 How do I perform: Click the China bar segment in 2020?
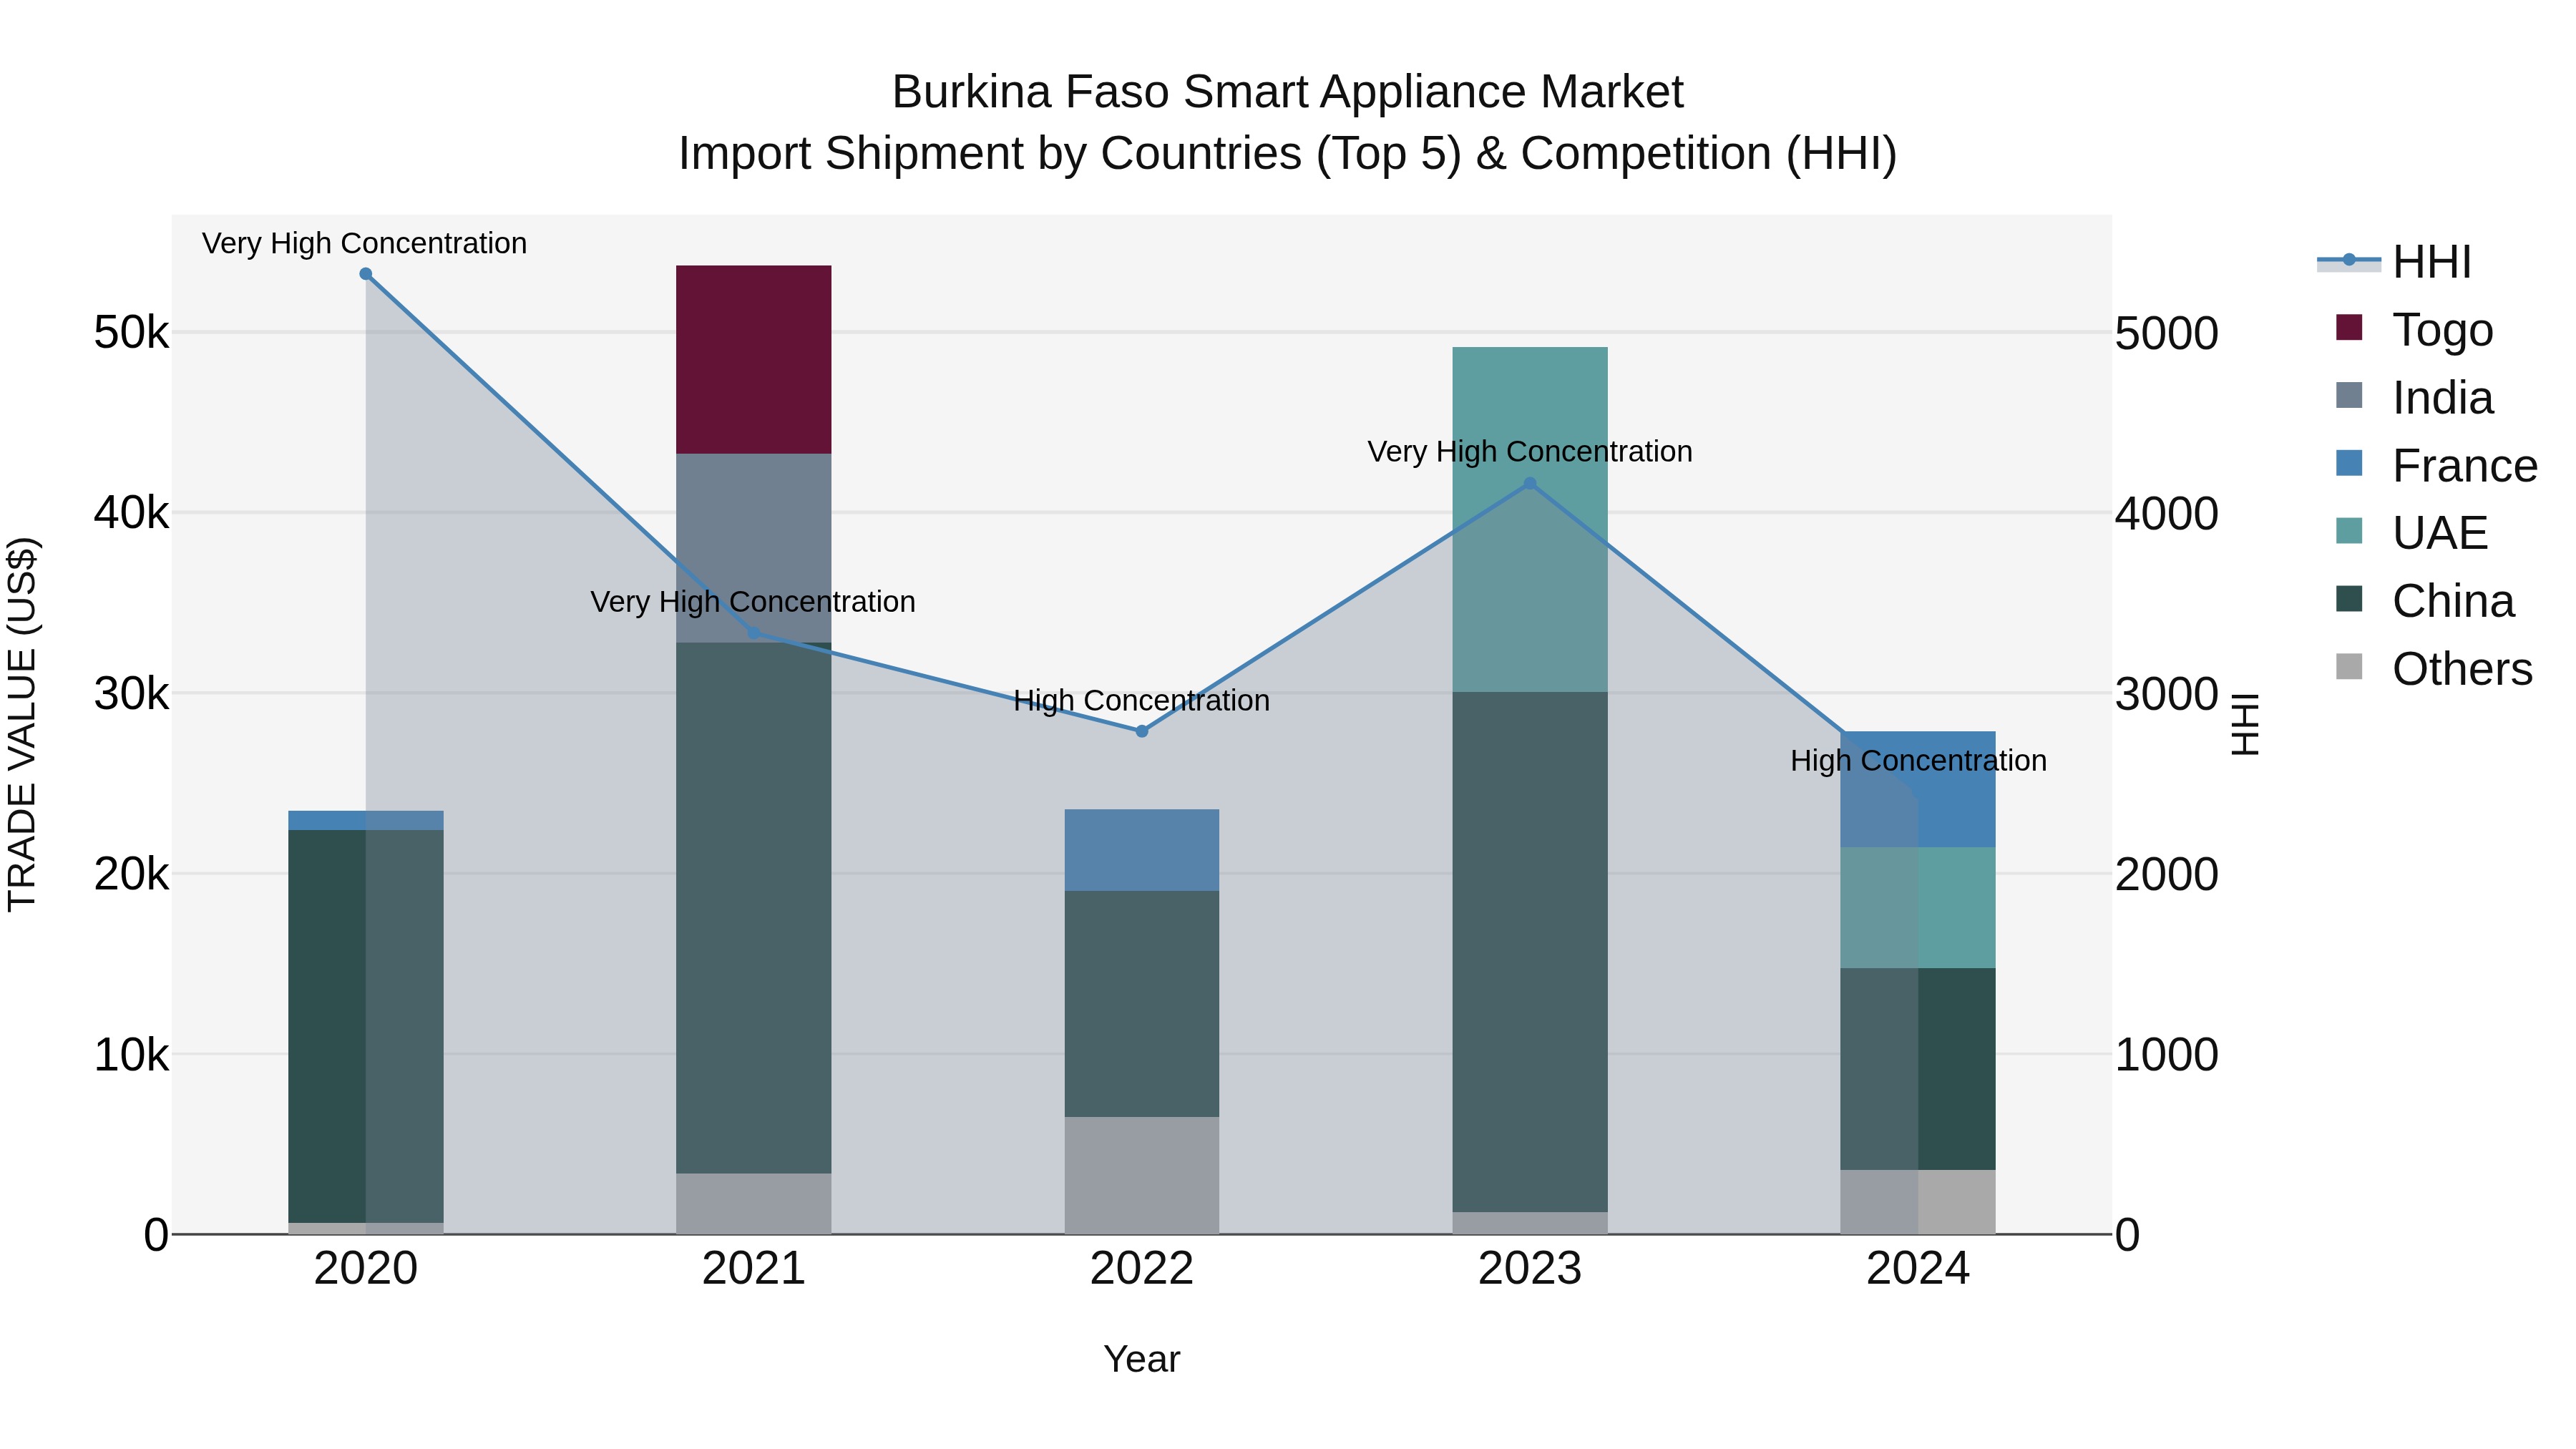click(366, 1026)
